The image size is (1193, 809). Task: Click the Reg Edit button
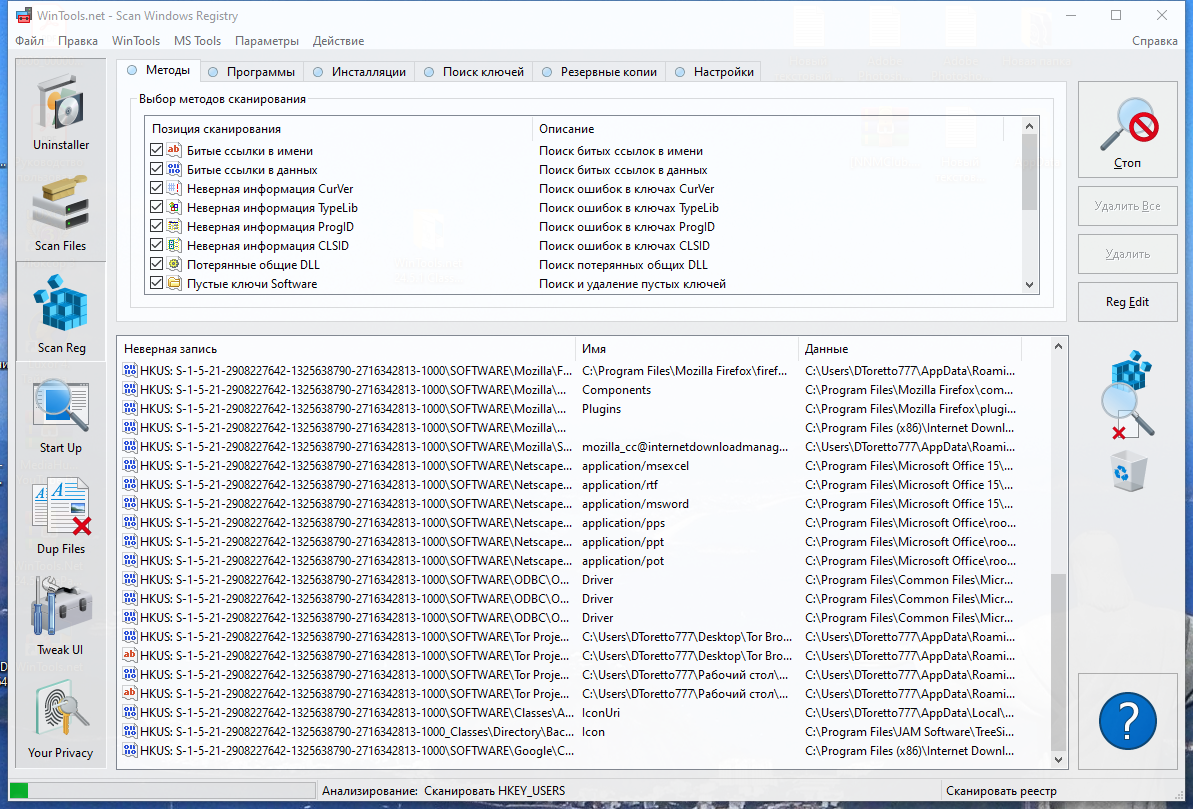point(1128,302)
